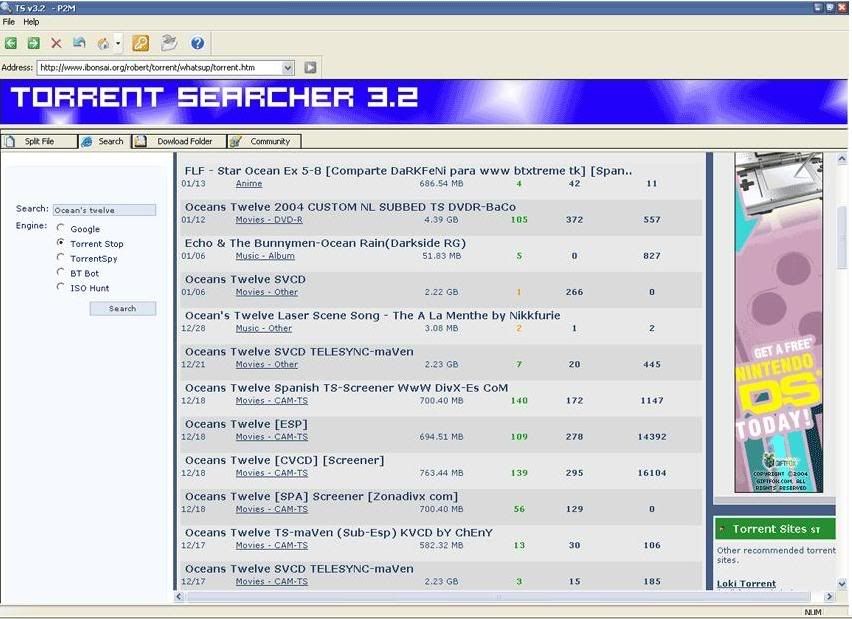This screenshot has width=852, height=619.
Task: Follow the Music - Album category link
Action: click(265, 256)
